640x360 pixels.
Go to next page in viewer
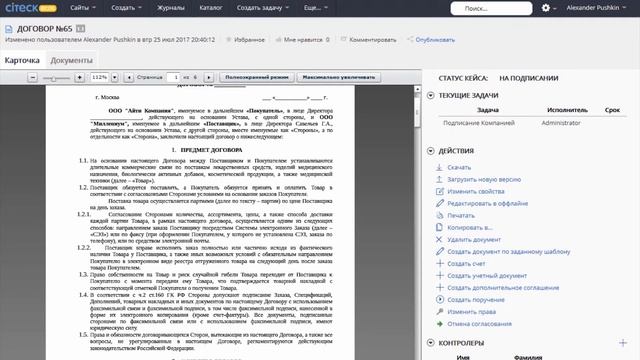(x=209, y=78)
